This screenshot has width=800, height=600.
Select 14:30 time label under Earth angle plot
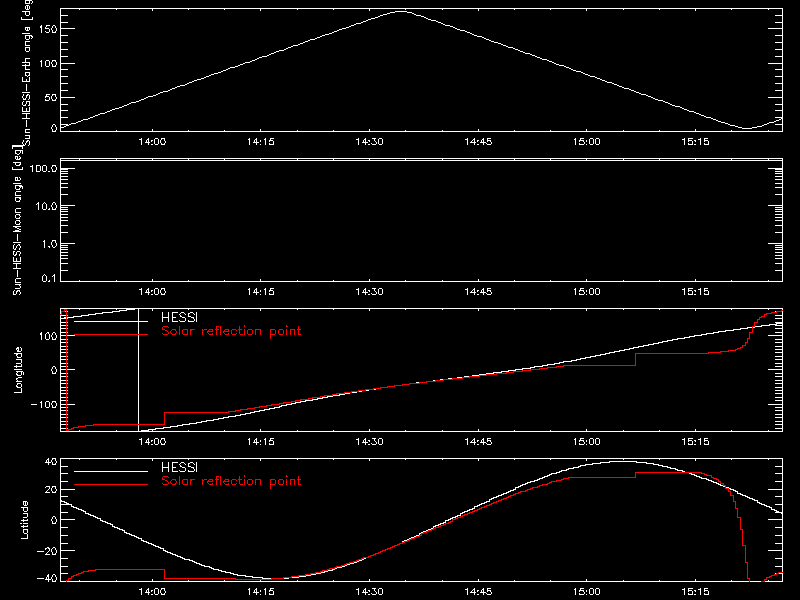(369, 141)
